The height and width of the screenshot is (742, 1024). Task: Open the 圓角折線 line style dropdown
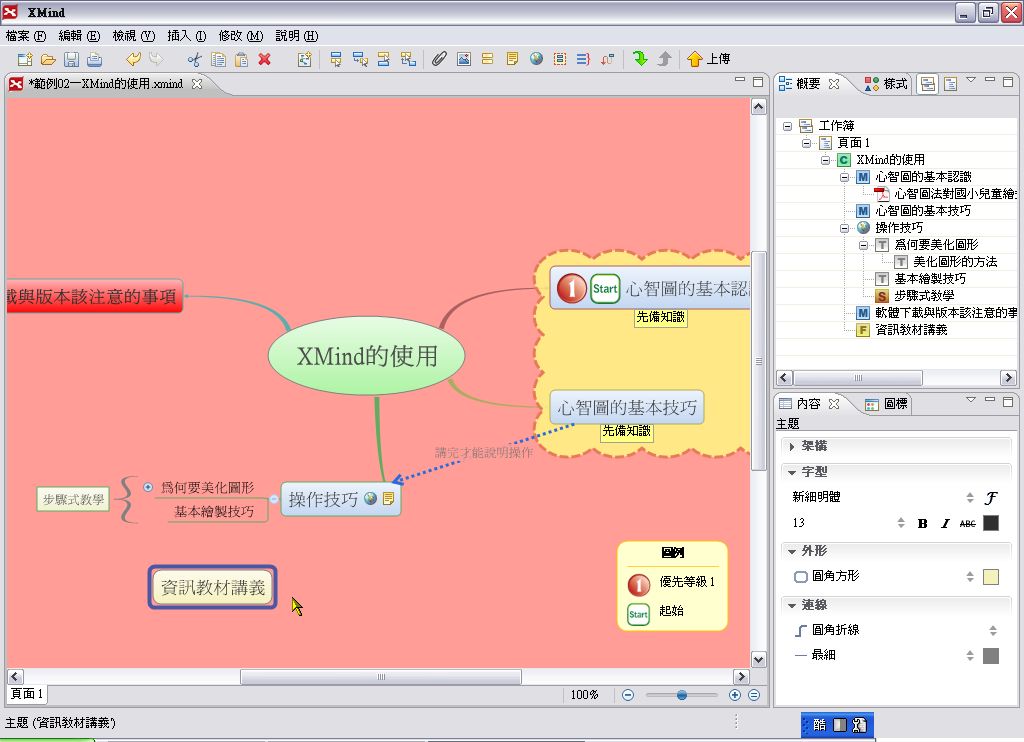[x=993, y=630]
